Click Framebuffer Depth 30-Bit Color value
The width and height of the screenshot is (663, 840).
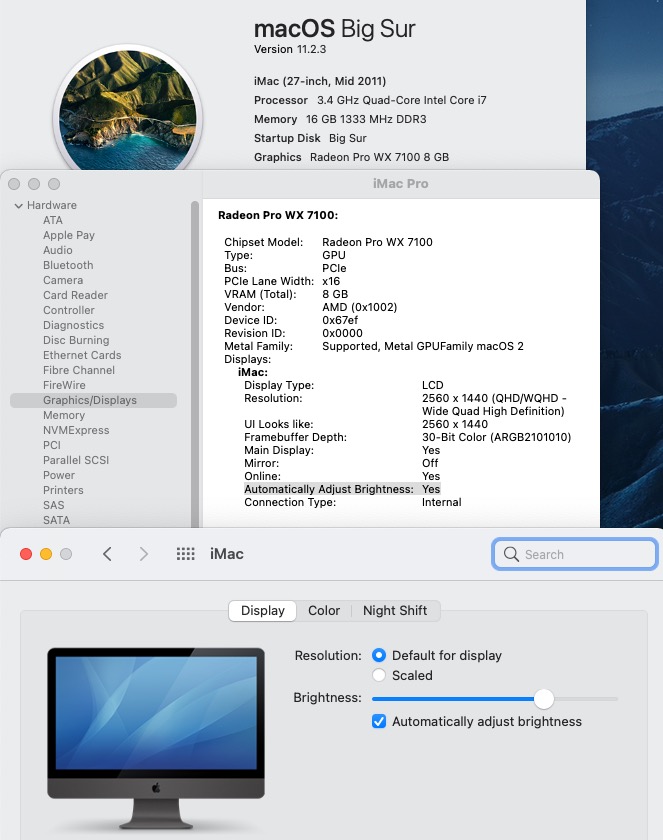click(x=496, y=437)
